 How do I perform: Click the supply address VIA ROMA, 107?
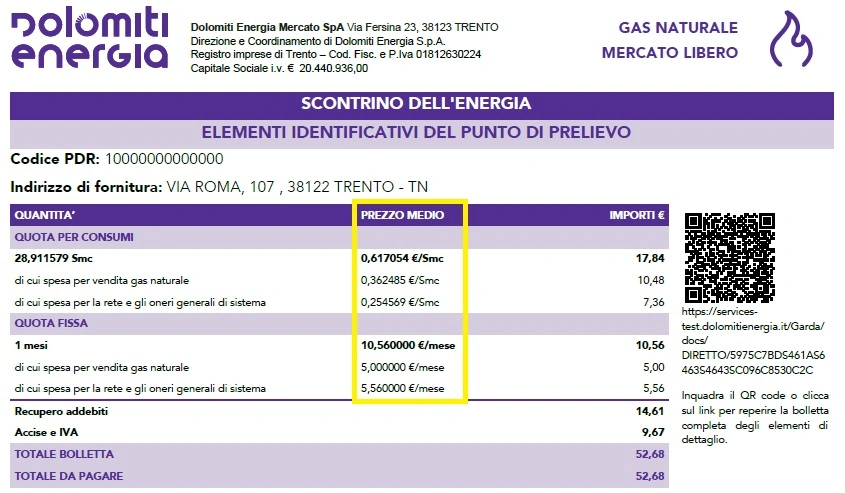point(297,187)
